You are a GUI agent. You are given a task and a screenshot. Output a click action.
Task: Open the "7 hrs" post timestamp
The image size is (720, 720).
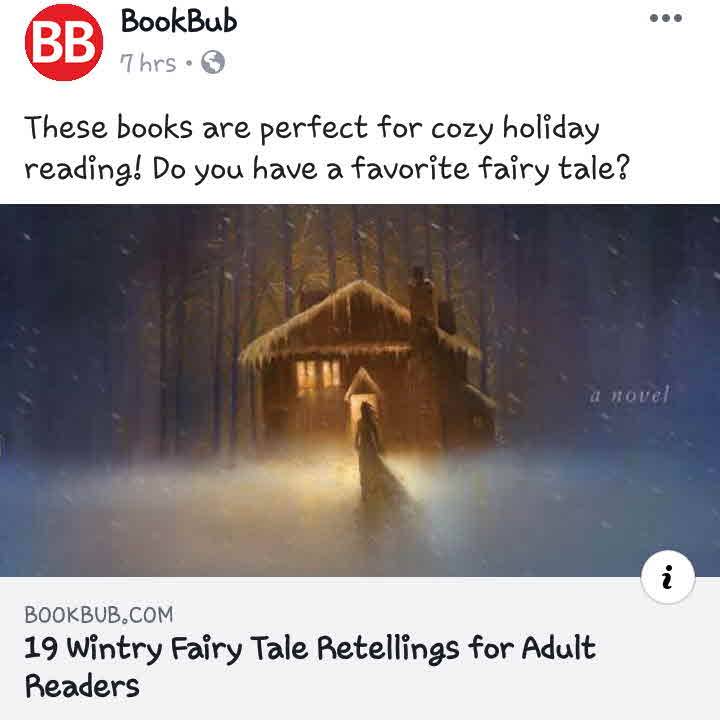[x=148, y=63]
